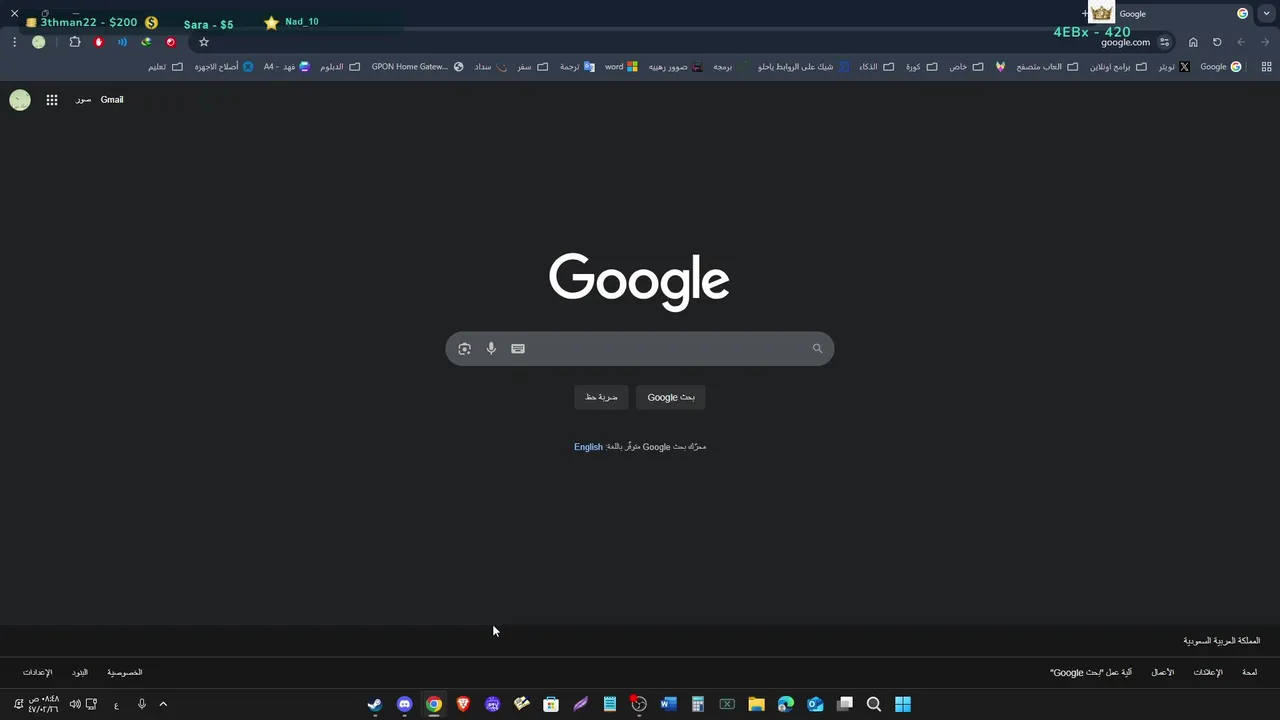Bookmark this page with the star icon

click(x=204, y=42)
